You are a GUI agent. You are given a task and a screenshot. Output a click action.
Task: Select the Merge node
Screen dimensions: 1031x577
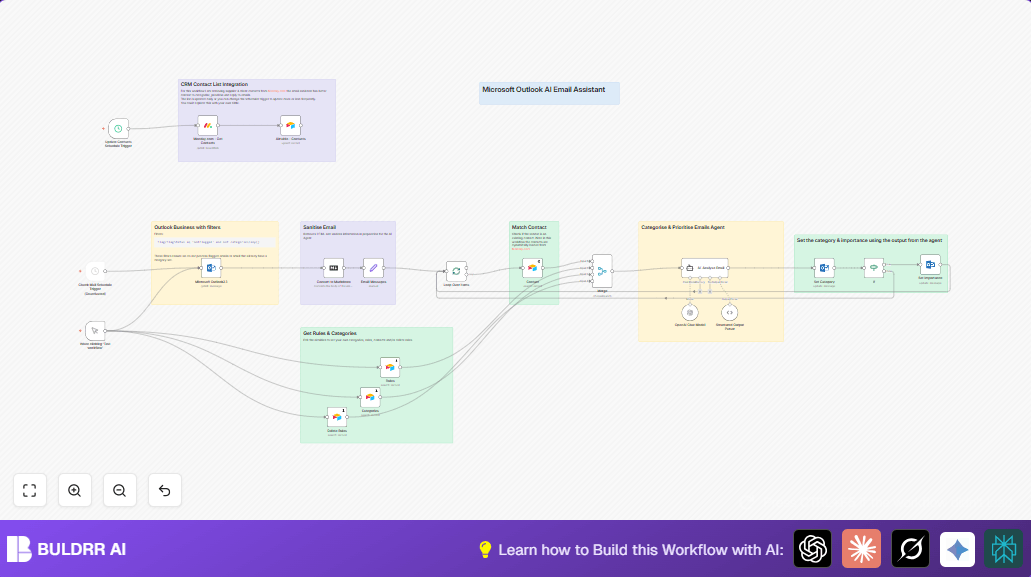602,271
